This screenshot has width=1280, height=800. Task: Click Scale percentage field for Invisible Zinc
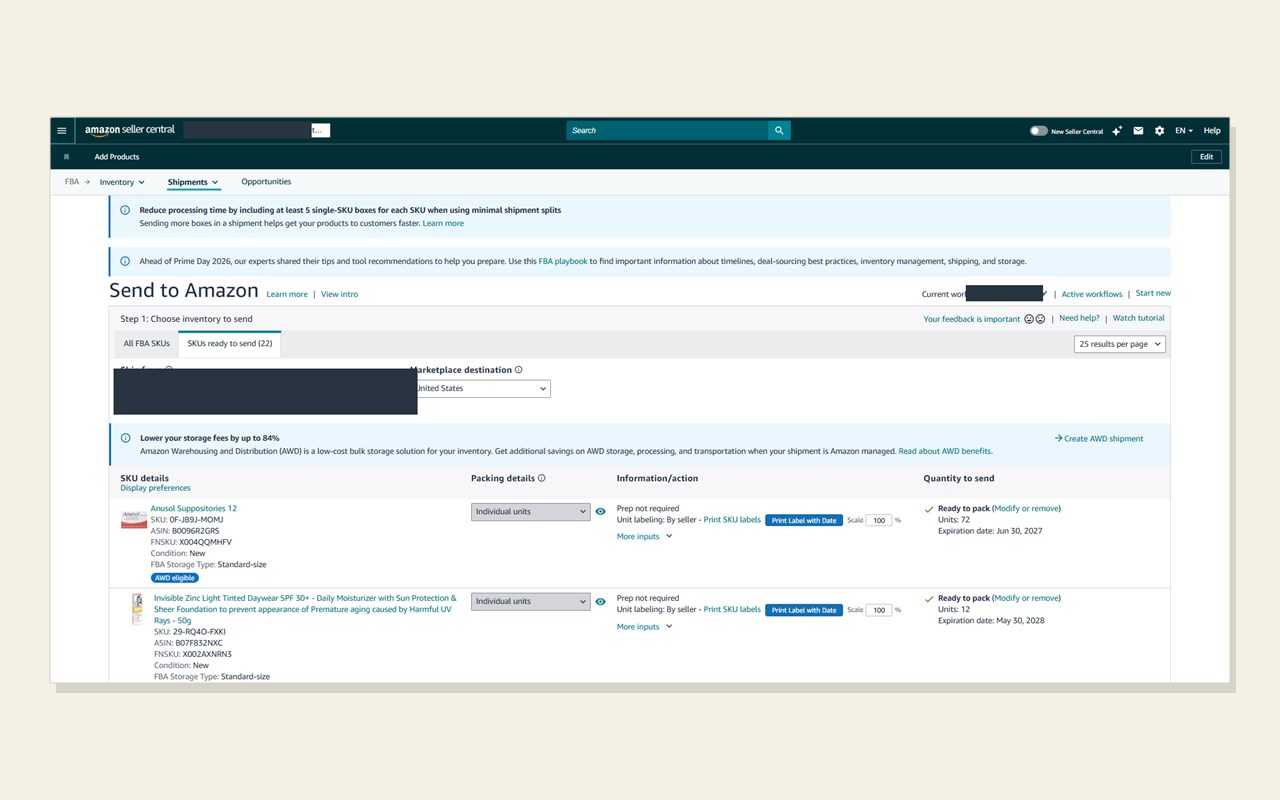click(879, 610)
